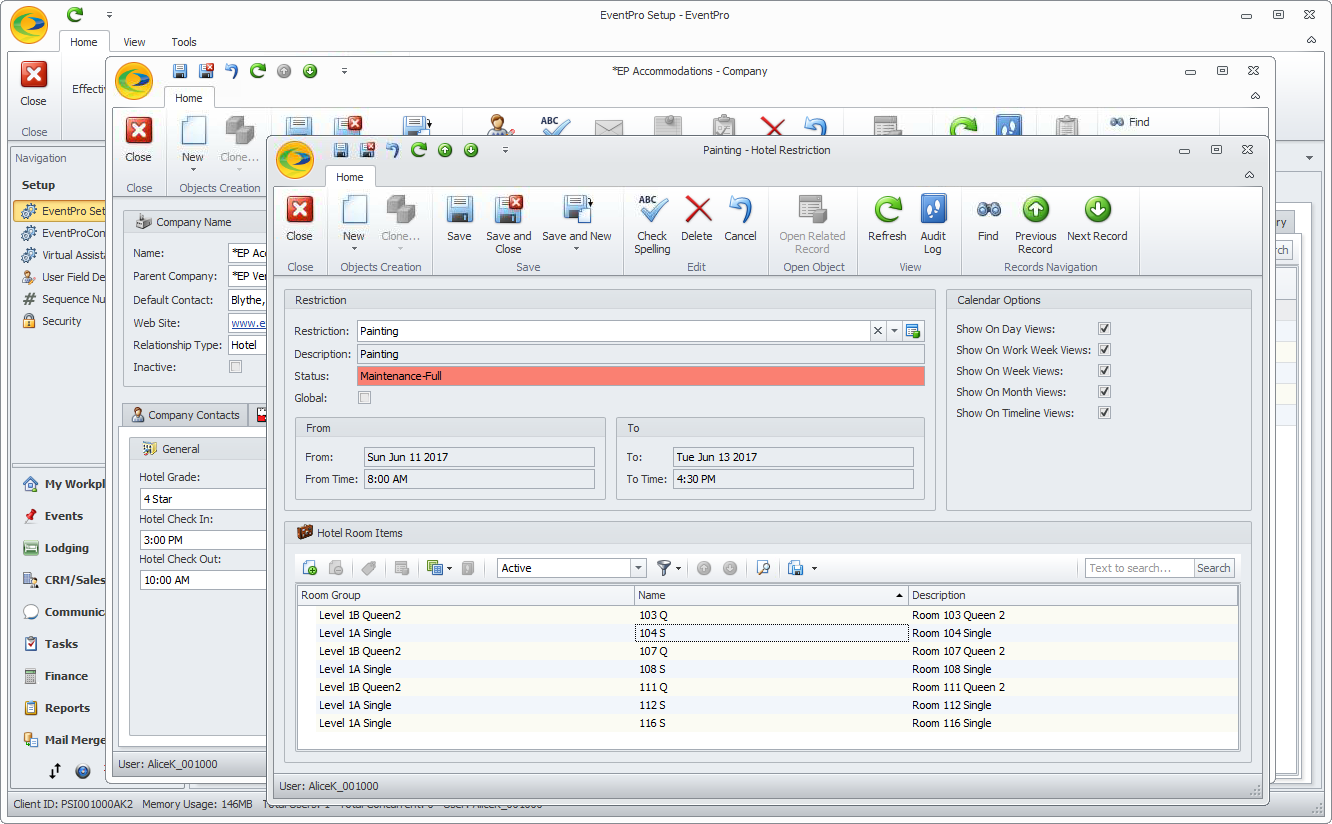Expand the Save and New dropdown arrow
This screenshot has width=1332, height=824.
click(576, 249)
